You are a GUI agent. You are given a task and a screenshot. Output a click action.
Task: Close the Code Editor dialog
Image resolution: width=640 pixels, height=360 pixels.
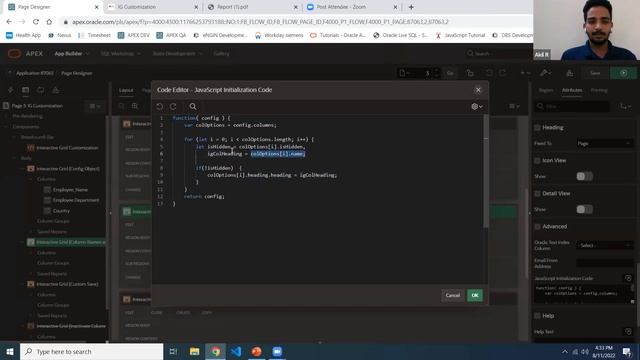[478, 90]
